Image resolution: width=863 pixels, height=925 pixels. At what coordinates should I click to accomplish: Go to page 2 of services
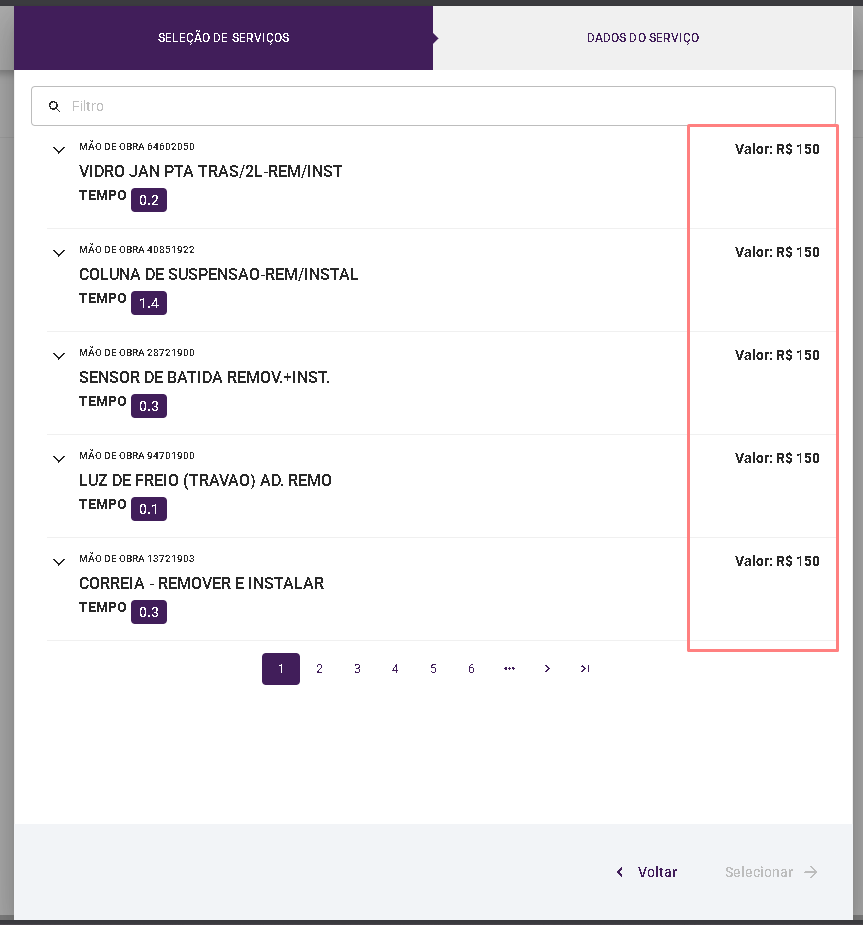319,669
